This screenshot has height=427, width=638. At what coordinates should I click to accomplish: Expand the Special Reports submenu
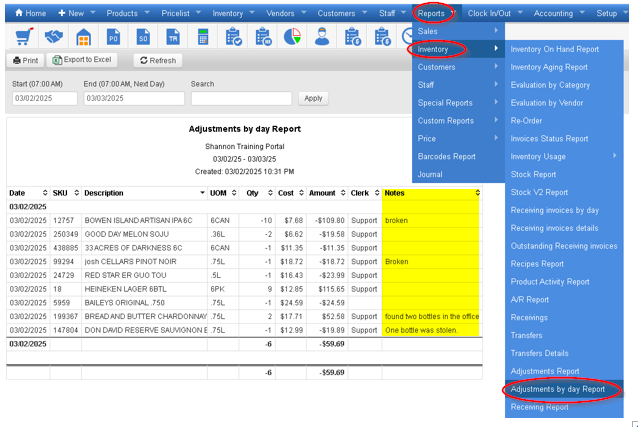click(458, 103)
